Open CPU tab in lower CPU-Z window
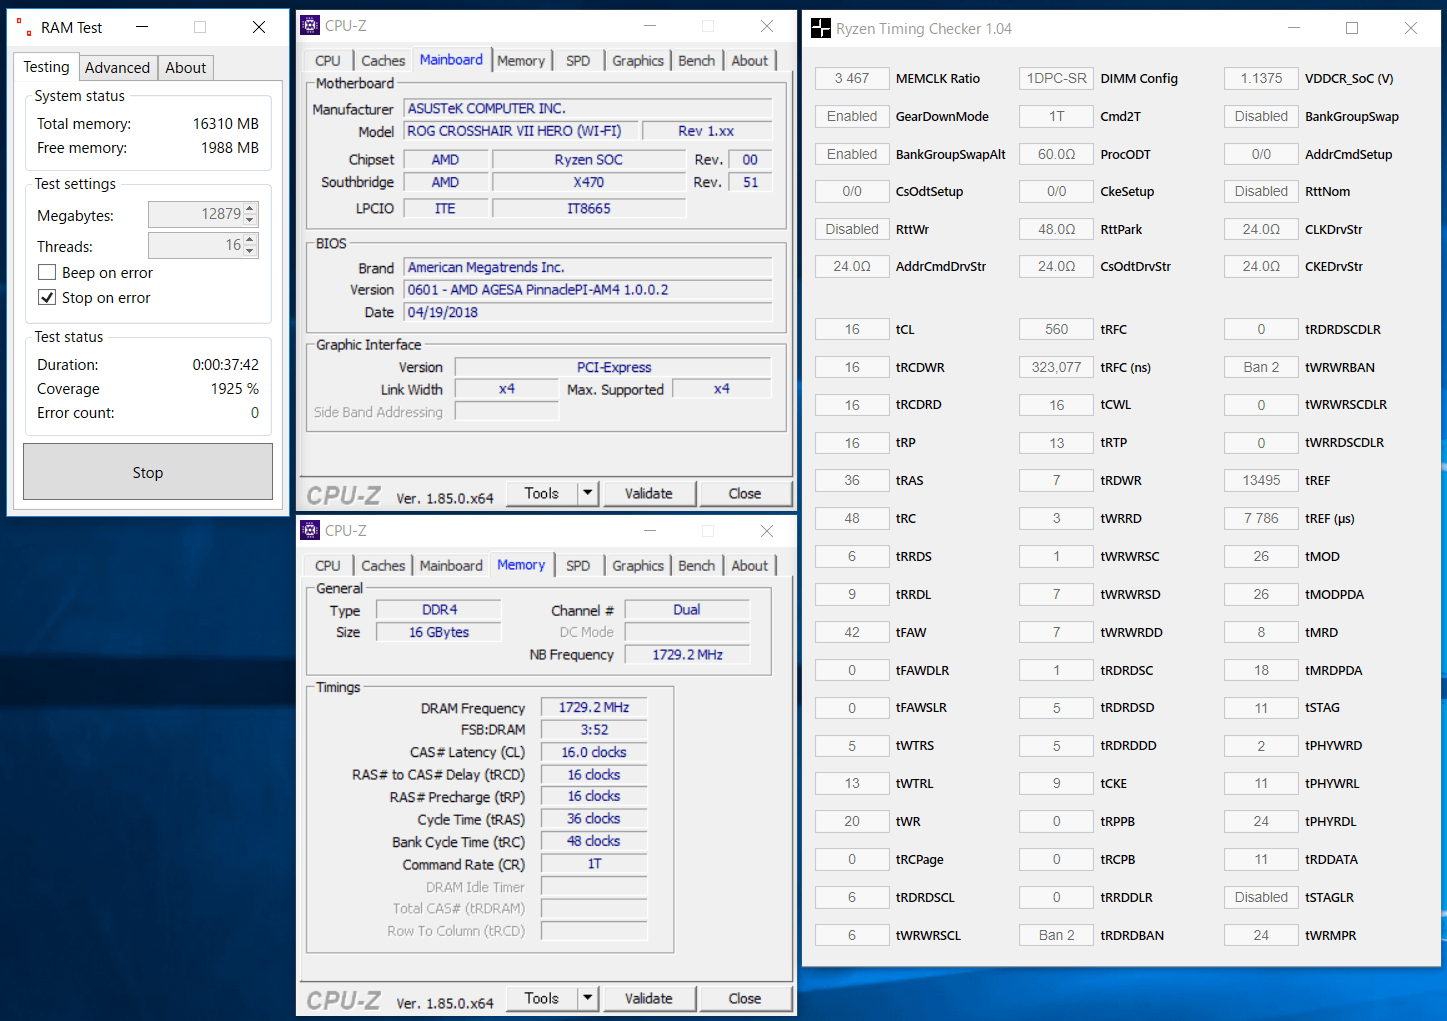The image size is (1447, 1021). click(x=328, y=566)
